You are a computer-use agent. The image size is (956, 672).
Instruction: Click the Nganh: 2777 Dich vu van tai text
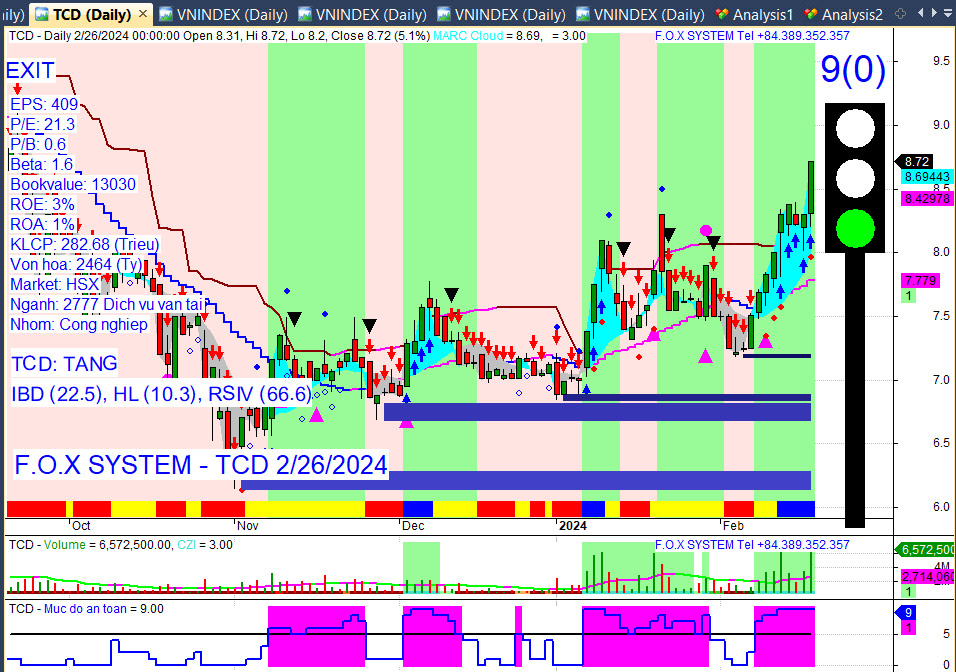[x=107, y=304]
